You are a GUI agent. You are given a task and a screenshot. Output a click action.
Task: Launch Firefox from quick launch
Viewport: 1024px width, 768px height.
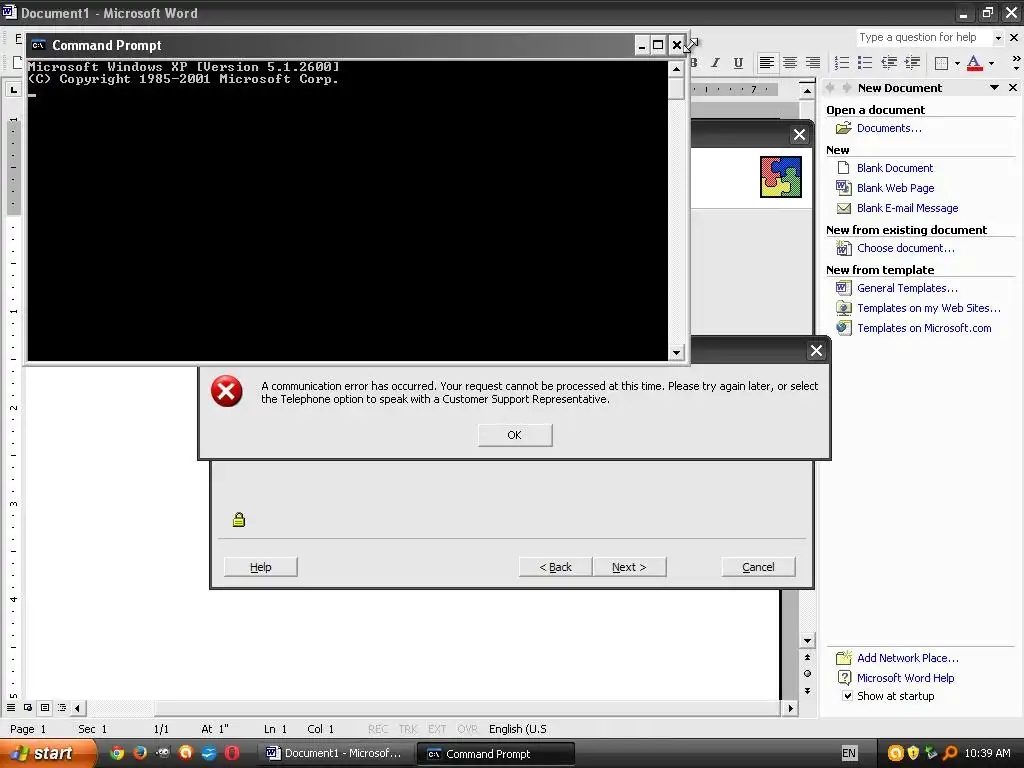140,753
